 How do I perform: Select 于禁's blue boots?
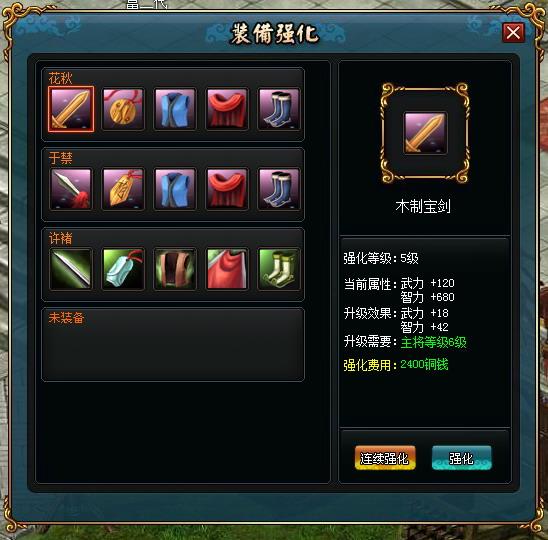(x=279, y=189)
